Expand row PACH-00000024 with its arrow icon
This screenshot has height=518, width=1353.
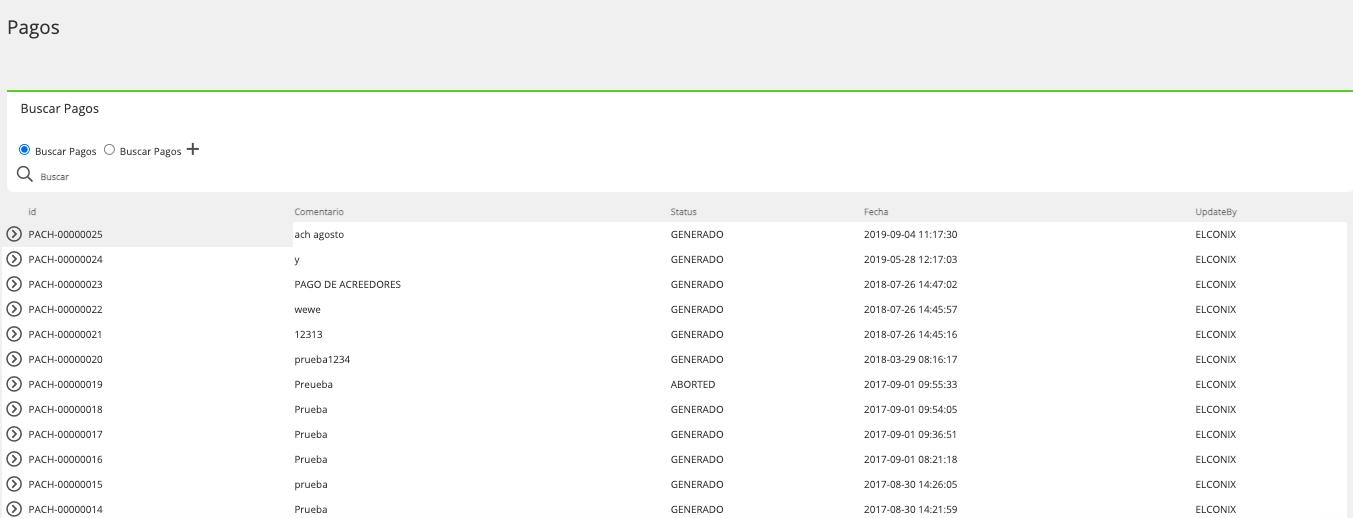14,259
